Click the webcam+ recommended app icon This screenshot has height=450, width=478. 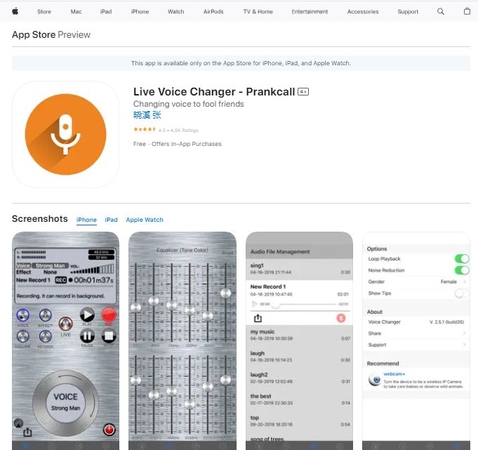coord(375,380)
